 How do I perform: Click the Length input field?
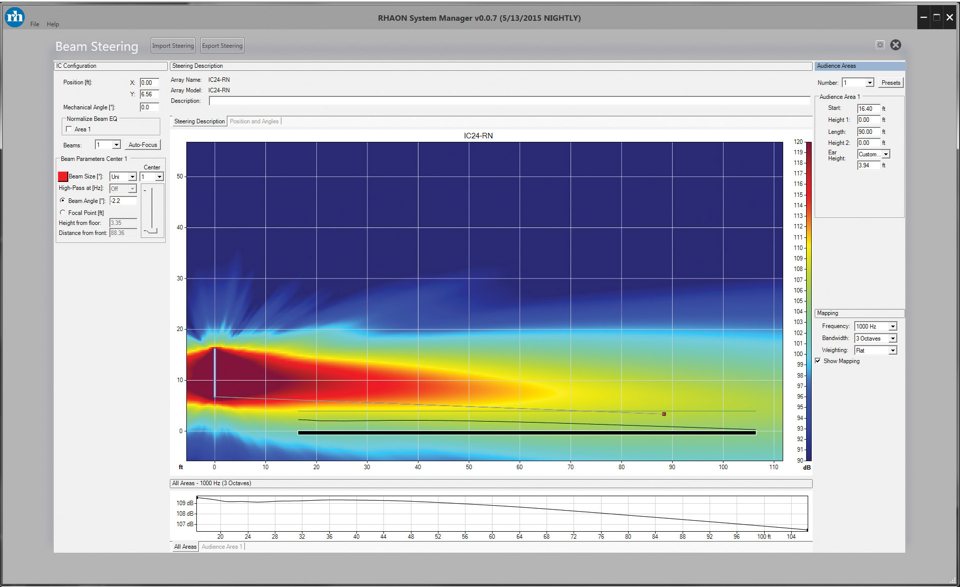pos(868,132)
